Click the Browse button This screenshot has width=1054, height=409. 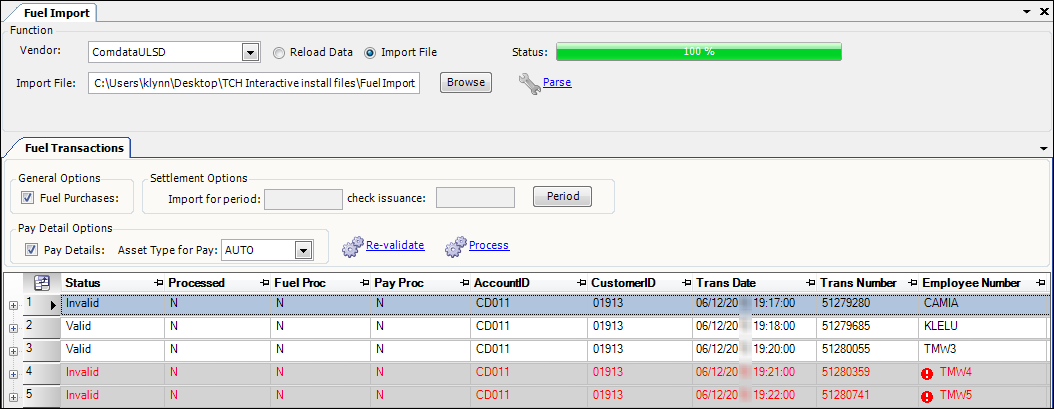465,82
